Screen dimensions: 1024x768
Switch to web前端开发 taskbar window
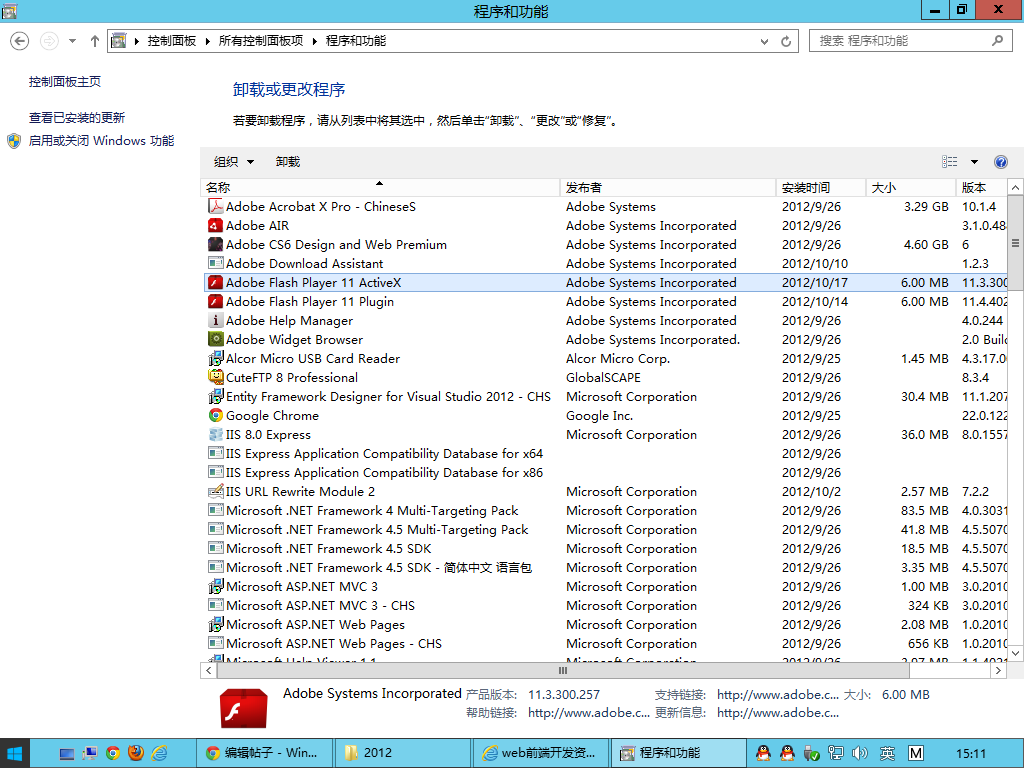[539, 753]
